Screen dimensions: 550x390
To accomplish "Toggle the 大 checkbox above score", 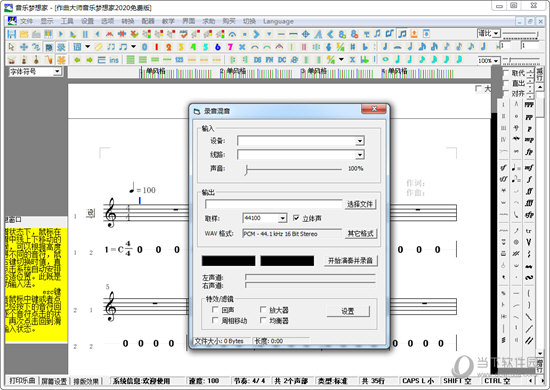I will (478, 88).
